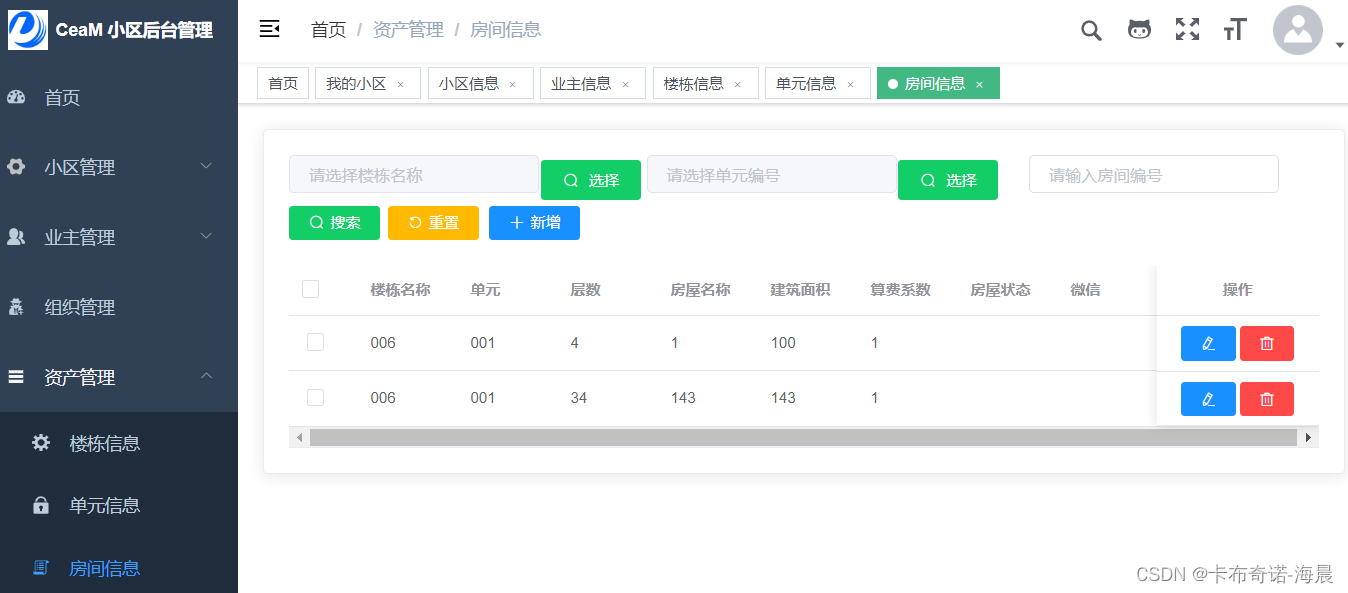Click the yellow 重置 button
1348x593 pixels.
tap(433, 223)
